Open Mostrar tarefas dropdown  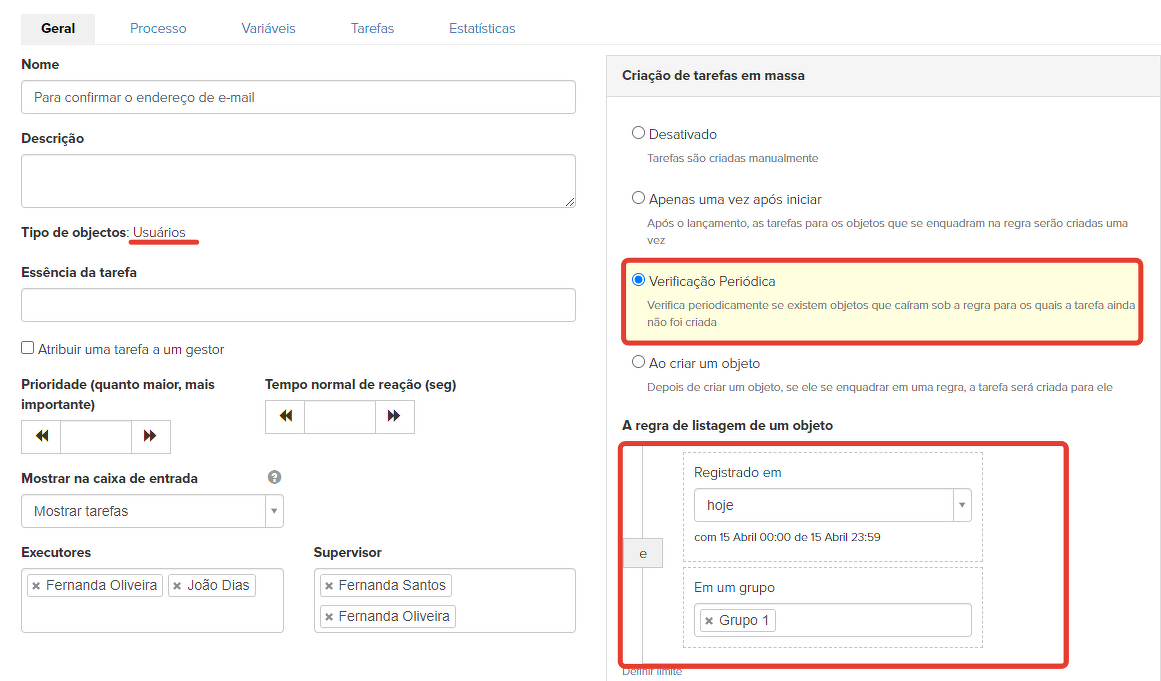click(152, 511)
